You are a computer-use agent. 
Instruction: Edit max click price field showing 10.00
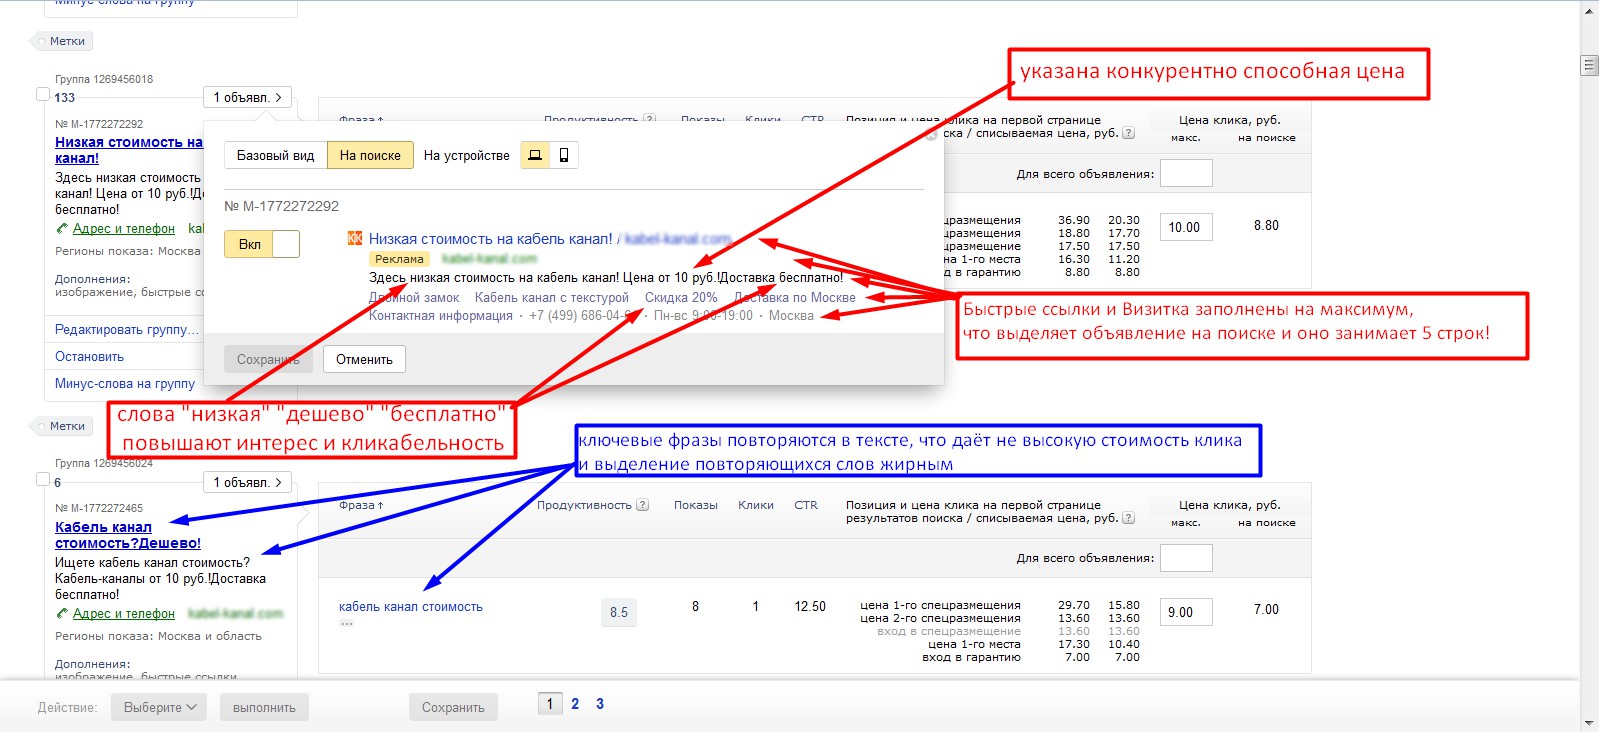click(x=1186, y=227)
